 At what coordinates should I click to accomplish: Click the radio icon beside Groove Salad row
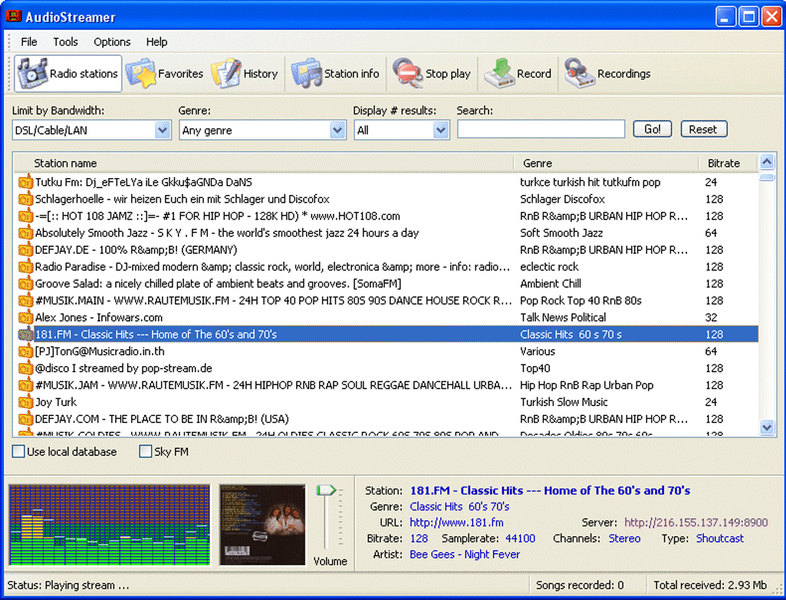[25, 284]
